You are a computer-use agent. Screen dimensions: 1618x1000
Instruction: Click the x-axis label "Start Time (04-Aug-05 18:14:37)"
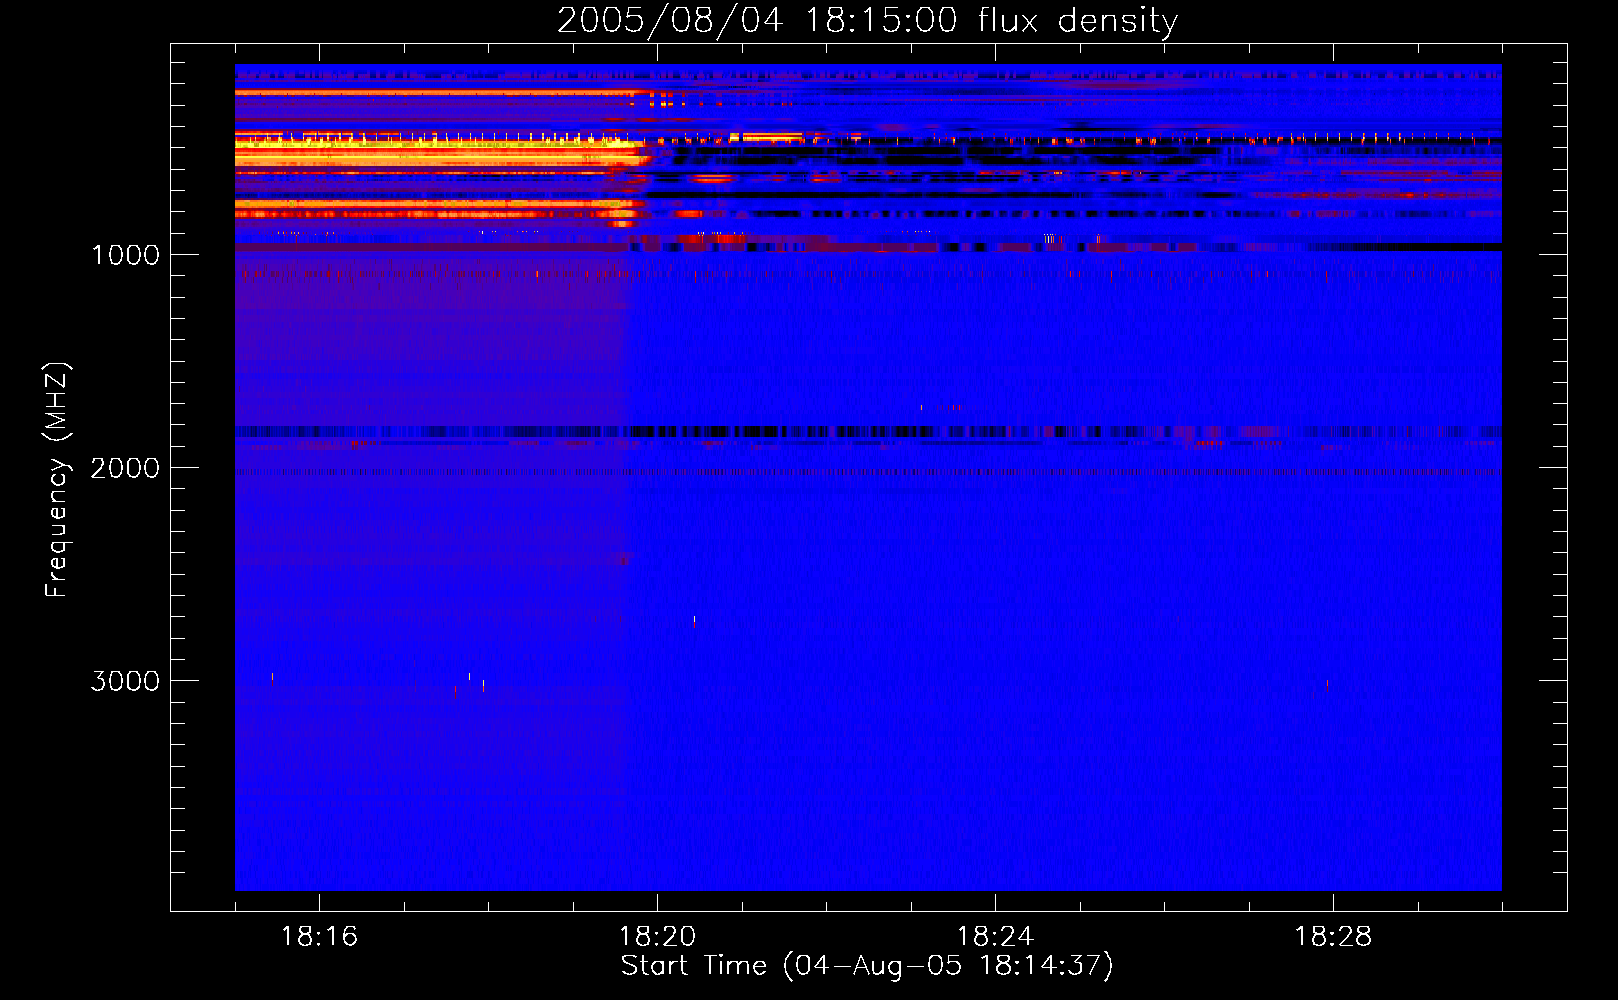pyautogui.click(x=867, y=966)
